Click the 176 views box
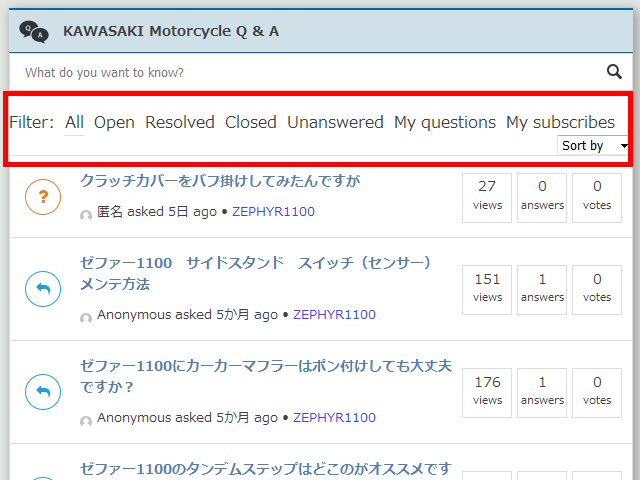 pyautogui.click(x=487, y=393)
